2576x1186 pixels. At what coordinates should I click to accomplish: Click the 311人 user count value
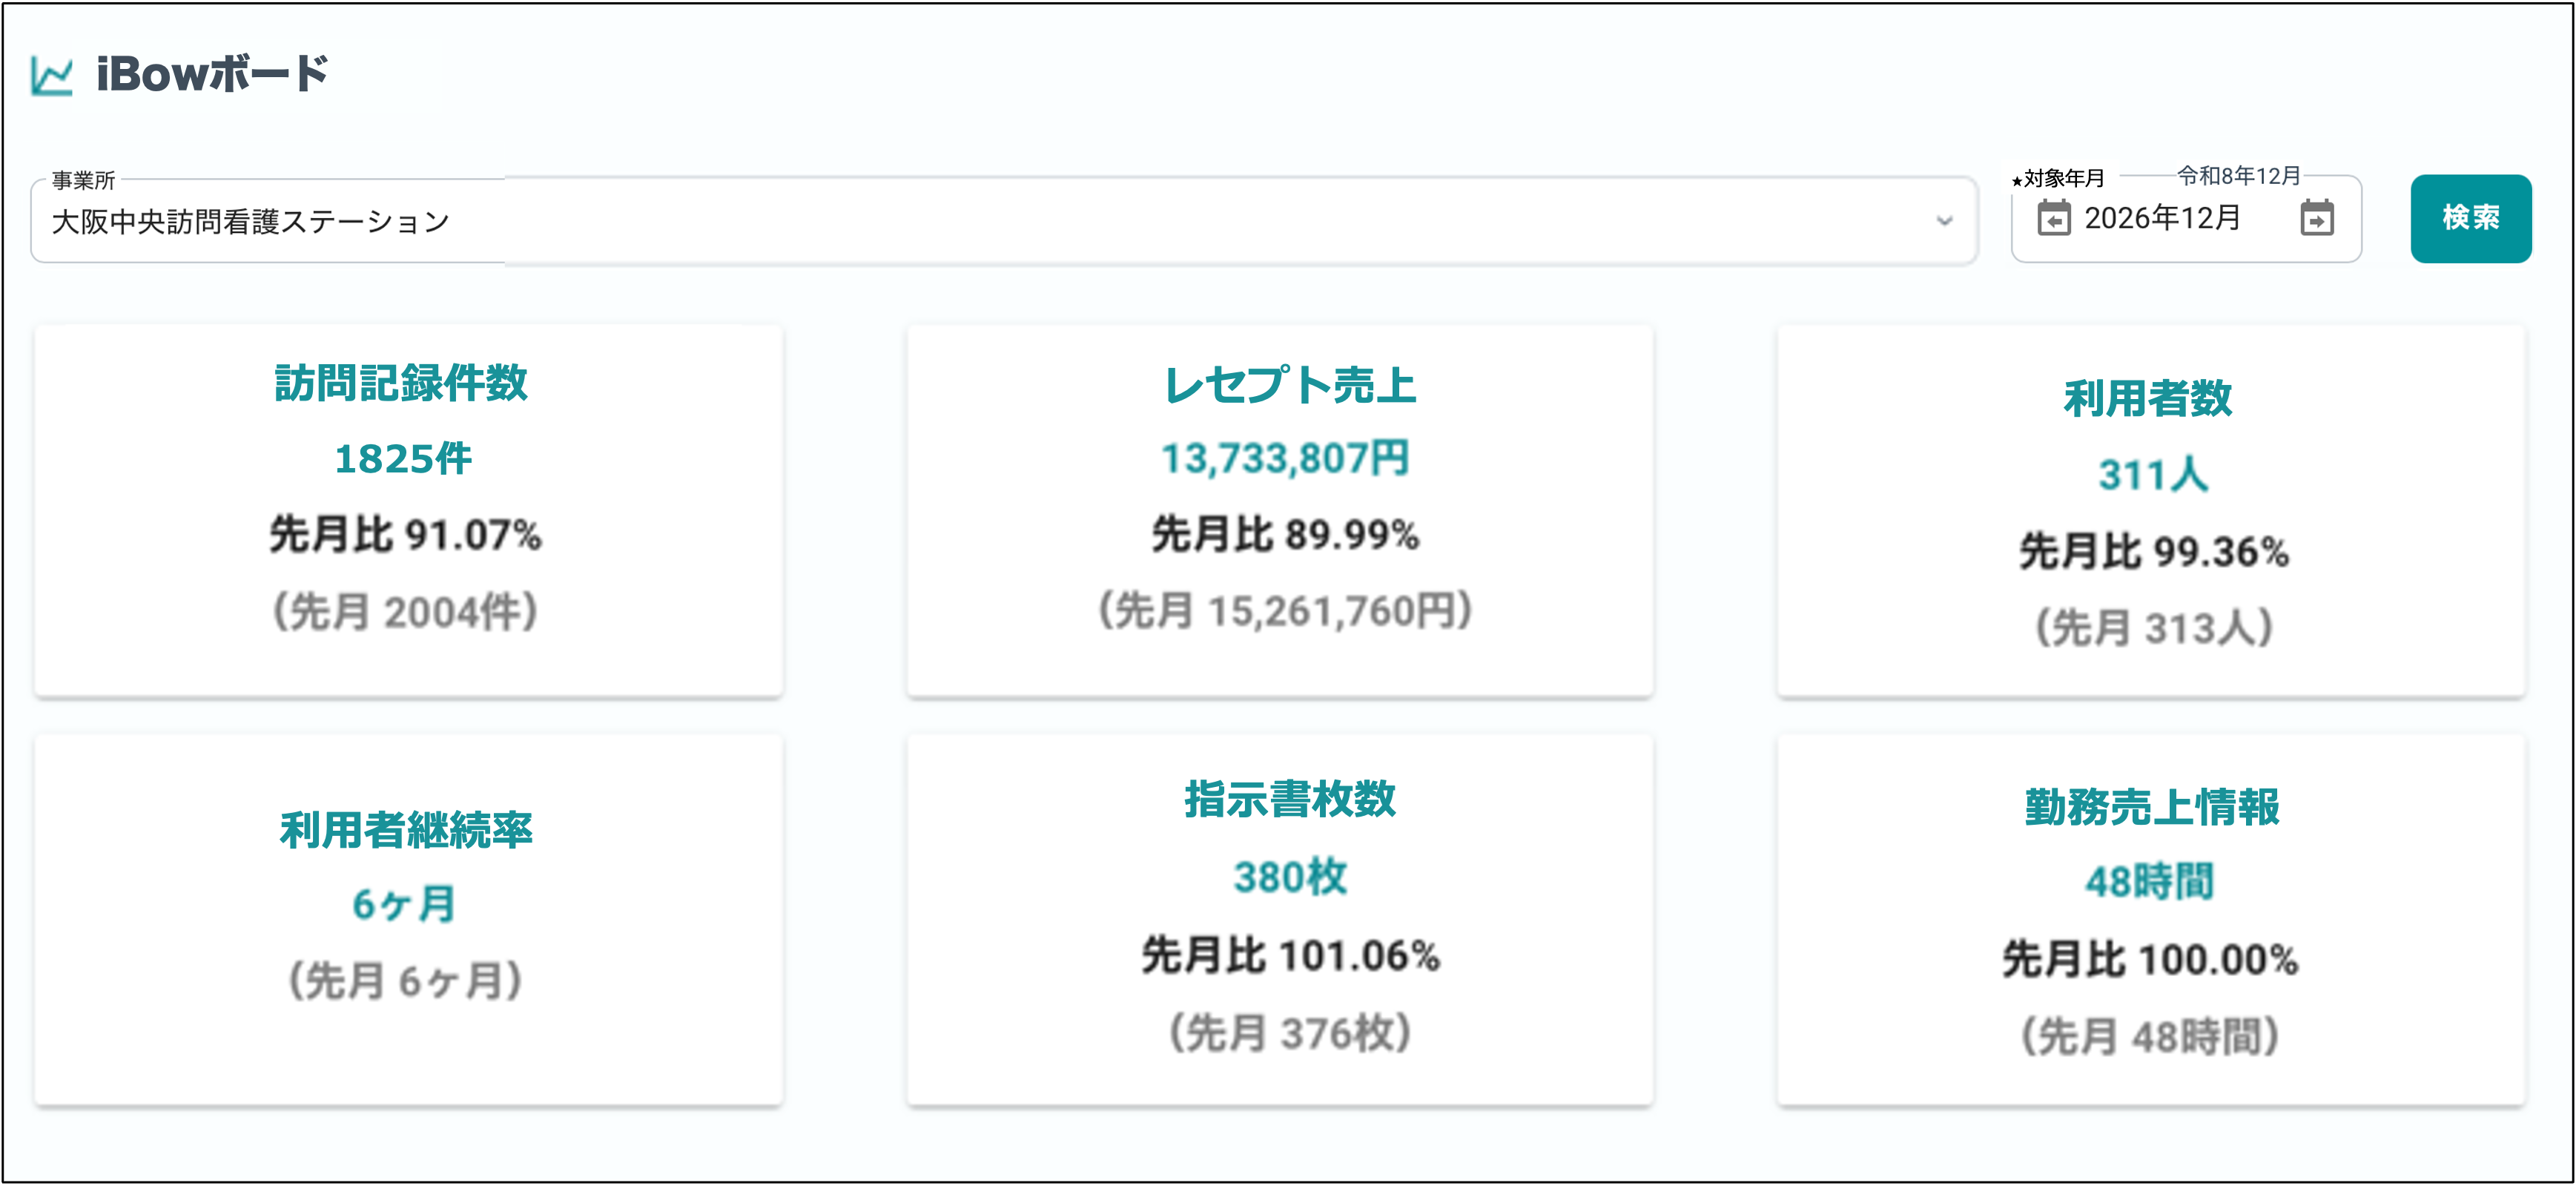pos(2152,475)
